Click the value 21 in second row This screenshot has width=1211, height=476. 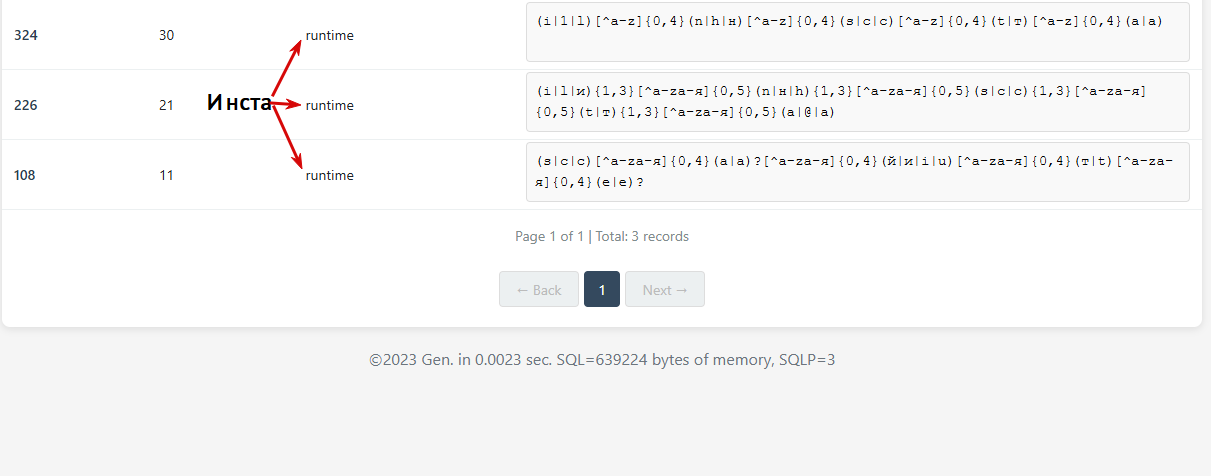(166, 105)
